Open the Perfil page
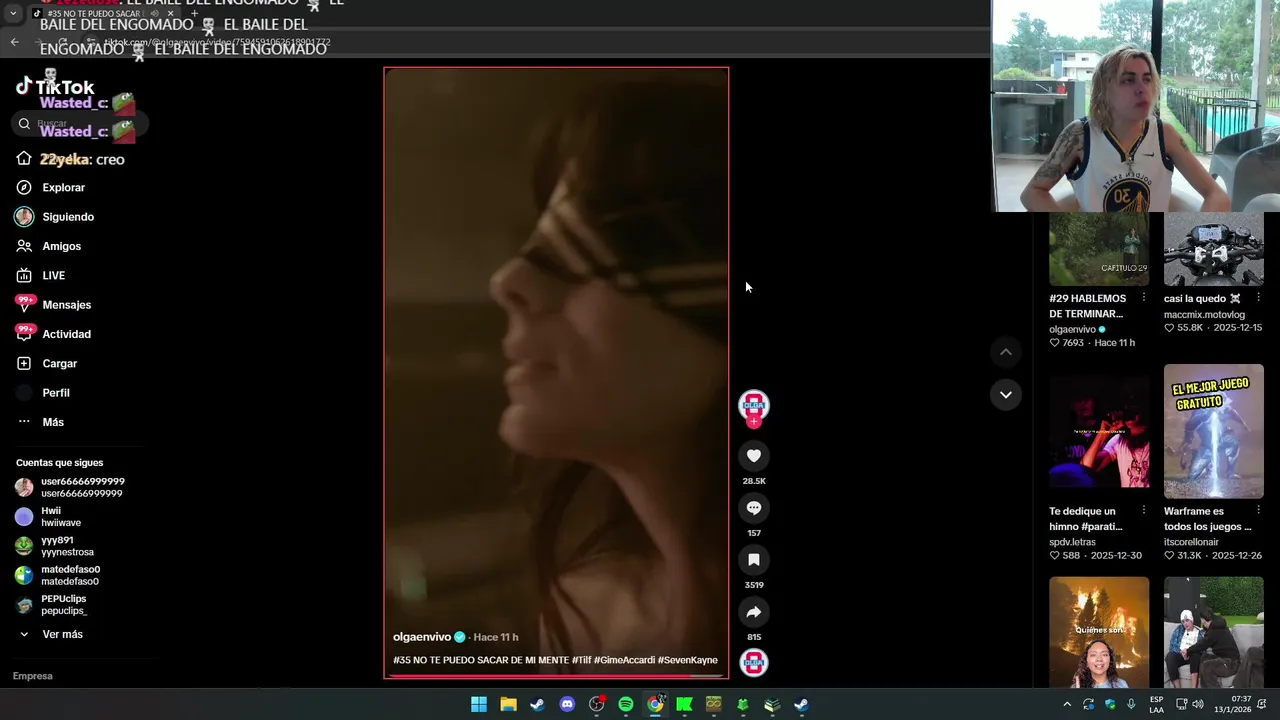Viewport: 1280px width, 720px height. click(x=55, y=393)
